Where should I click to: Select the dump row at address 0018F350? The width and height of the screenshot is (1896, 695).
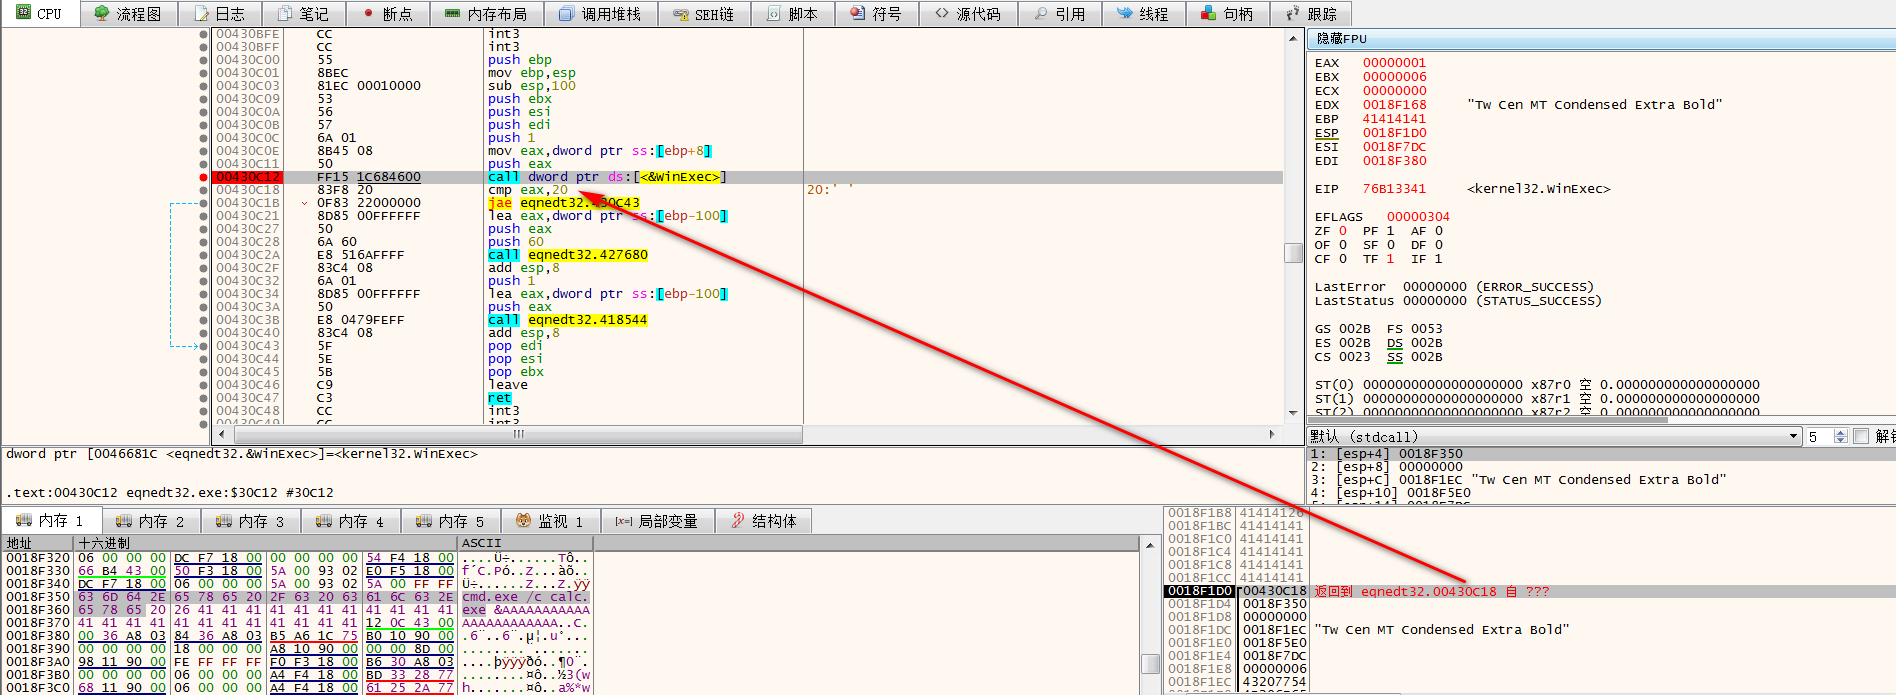coord(298,596)
